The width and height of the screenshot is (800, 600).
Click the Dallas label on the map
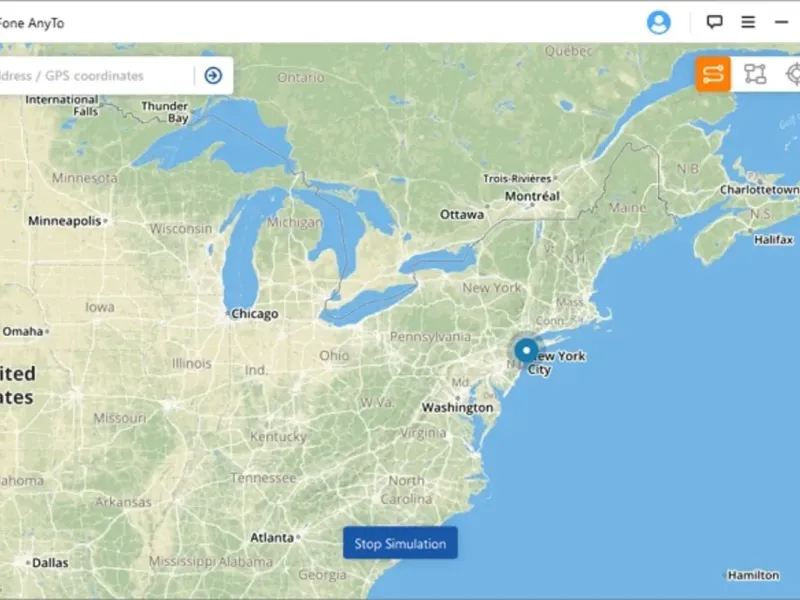tap(50, 563)
